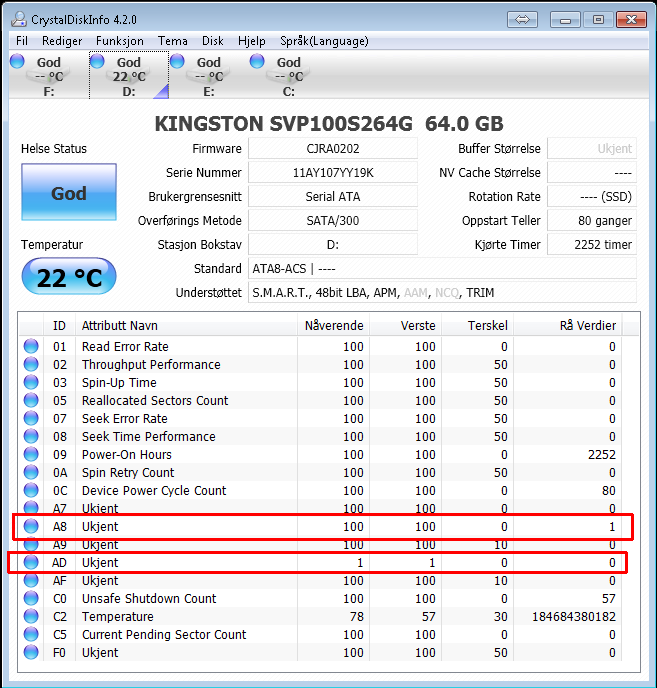Click the Nåverende column header

click(x=334, y=326)
